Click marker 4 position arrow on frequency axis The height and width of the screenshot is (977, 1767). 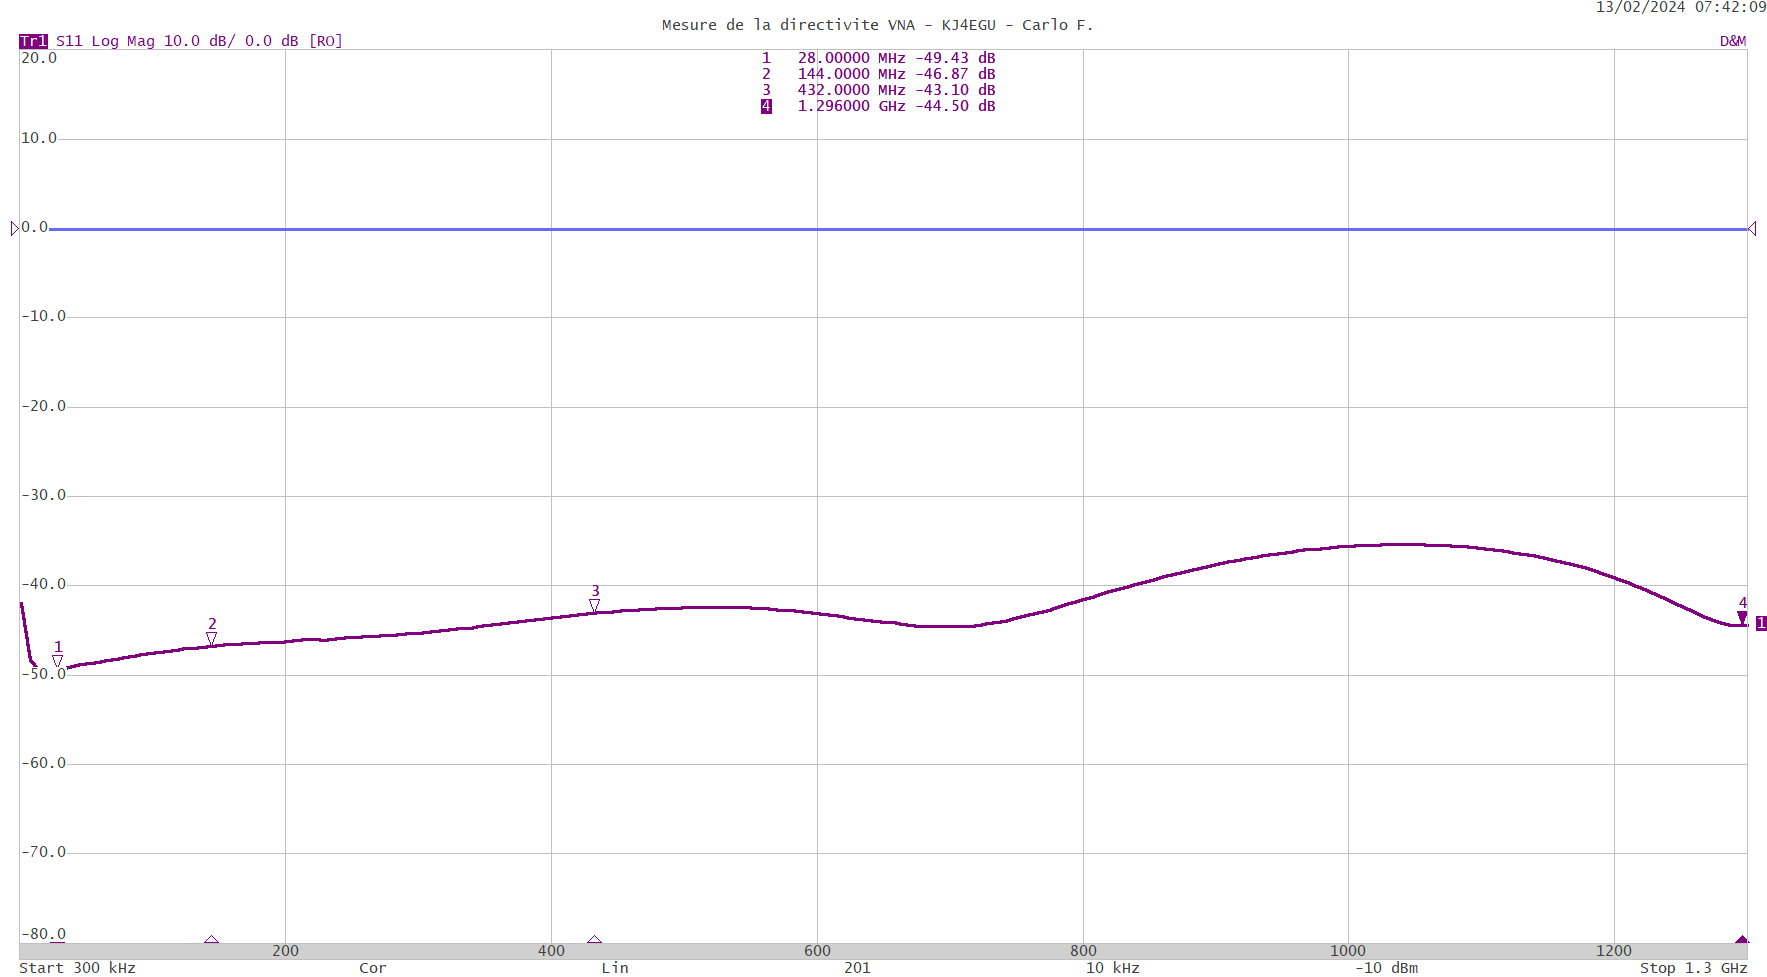pos(1742,940)
